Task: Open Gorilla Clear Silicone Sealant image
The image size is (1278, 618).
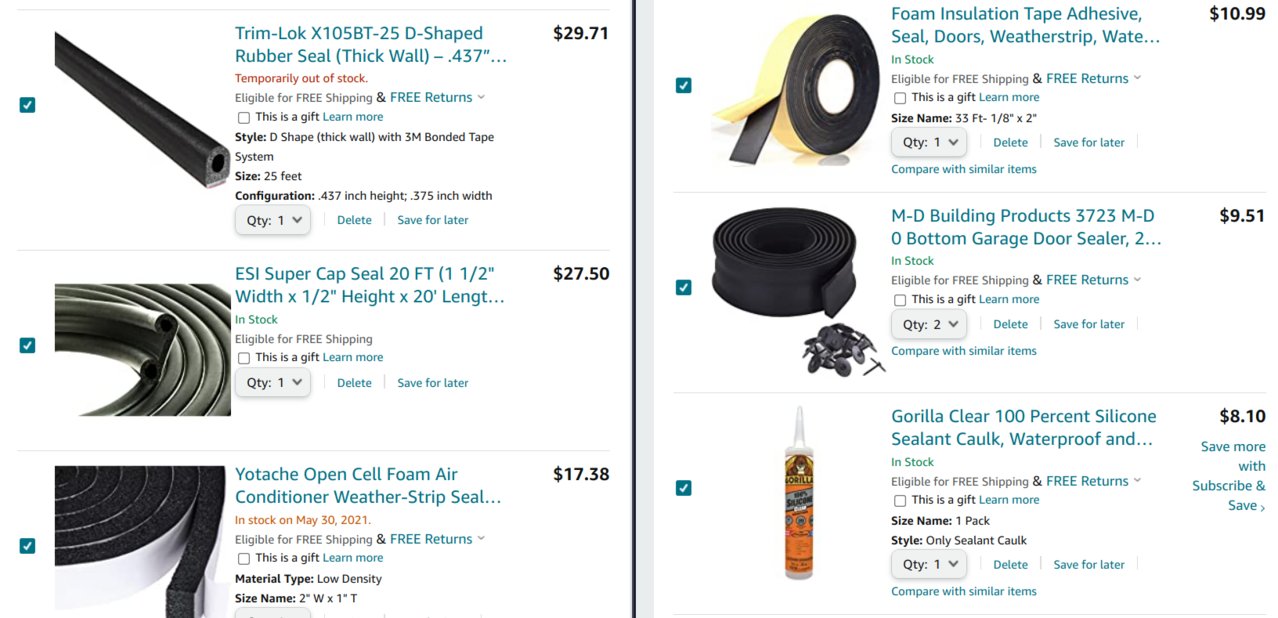Action: pyautogui.click(x=798, y=492)
